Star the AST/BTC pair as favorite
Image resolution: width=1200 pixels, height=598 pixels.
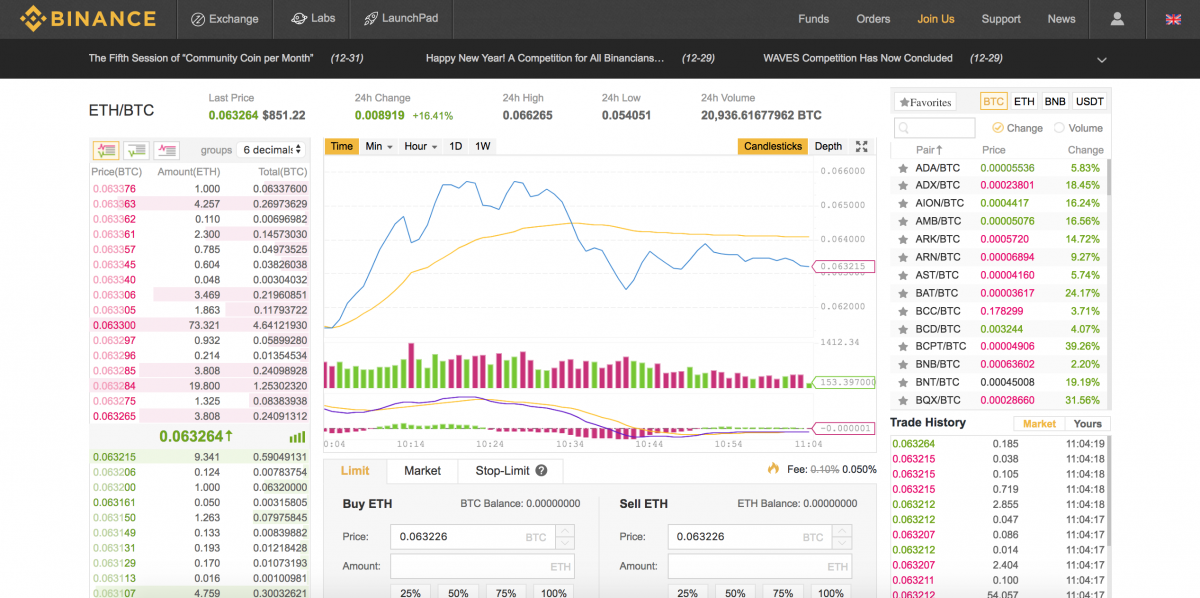[x=903, y=275]
